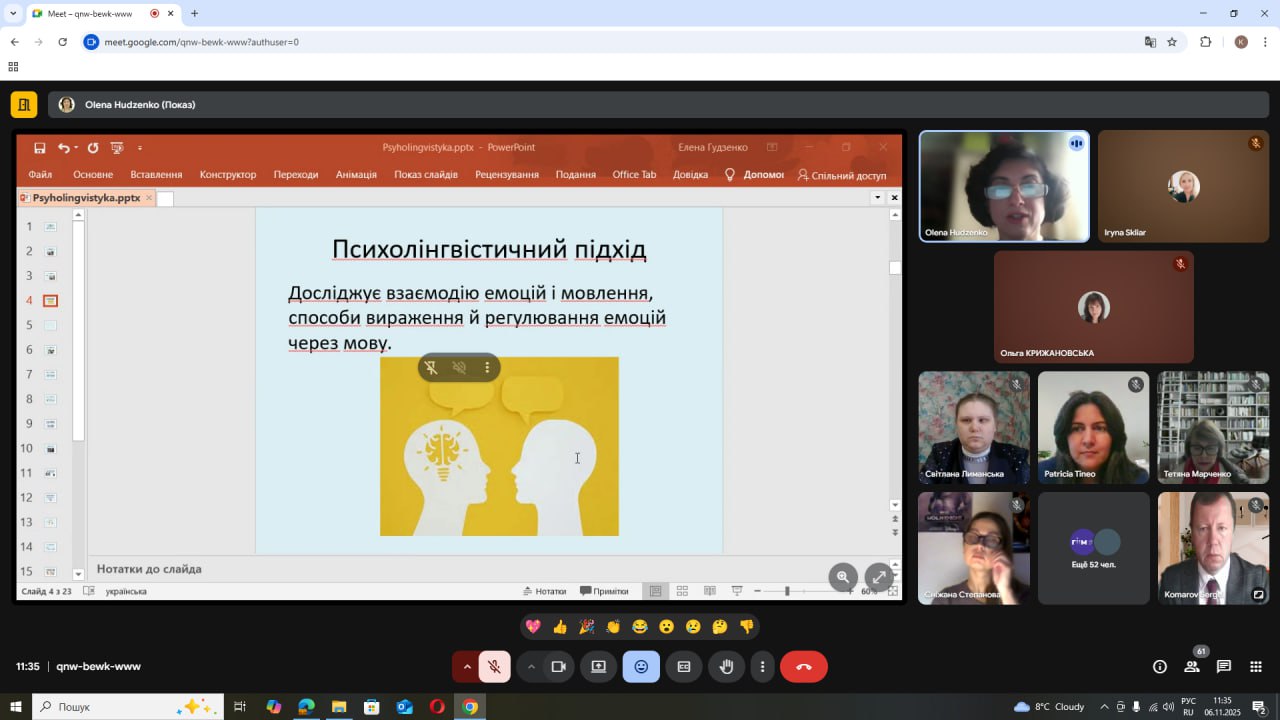Image resolution: width=1280 pixels, height=720 pixels.
Task: Toggle the camera on or off
Action: tap(559, 667)
